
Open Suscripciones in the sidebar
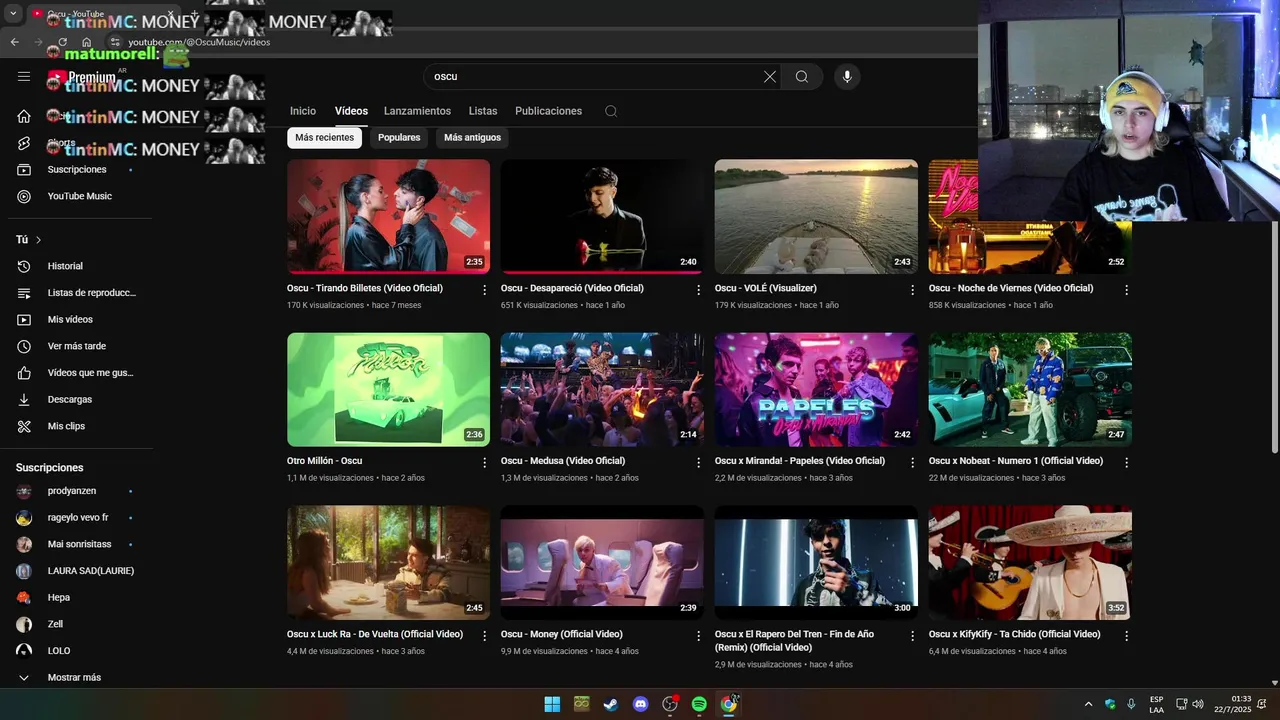[77, 169]
